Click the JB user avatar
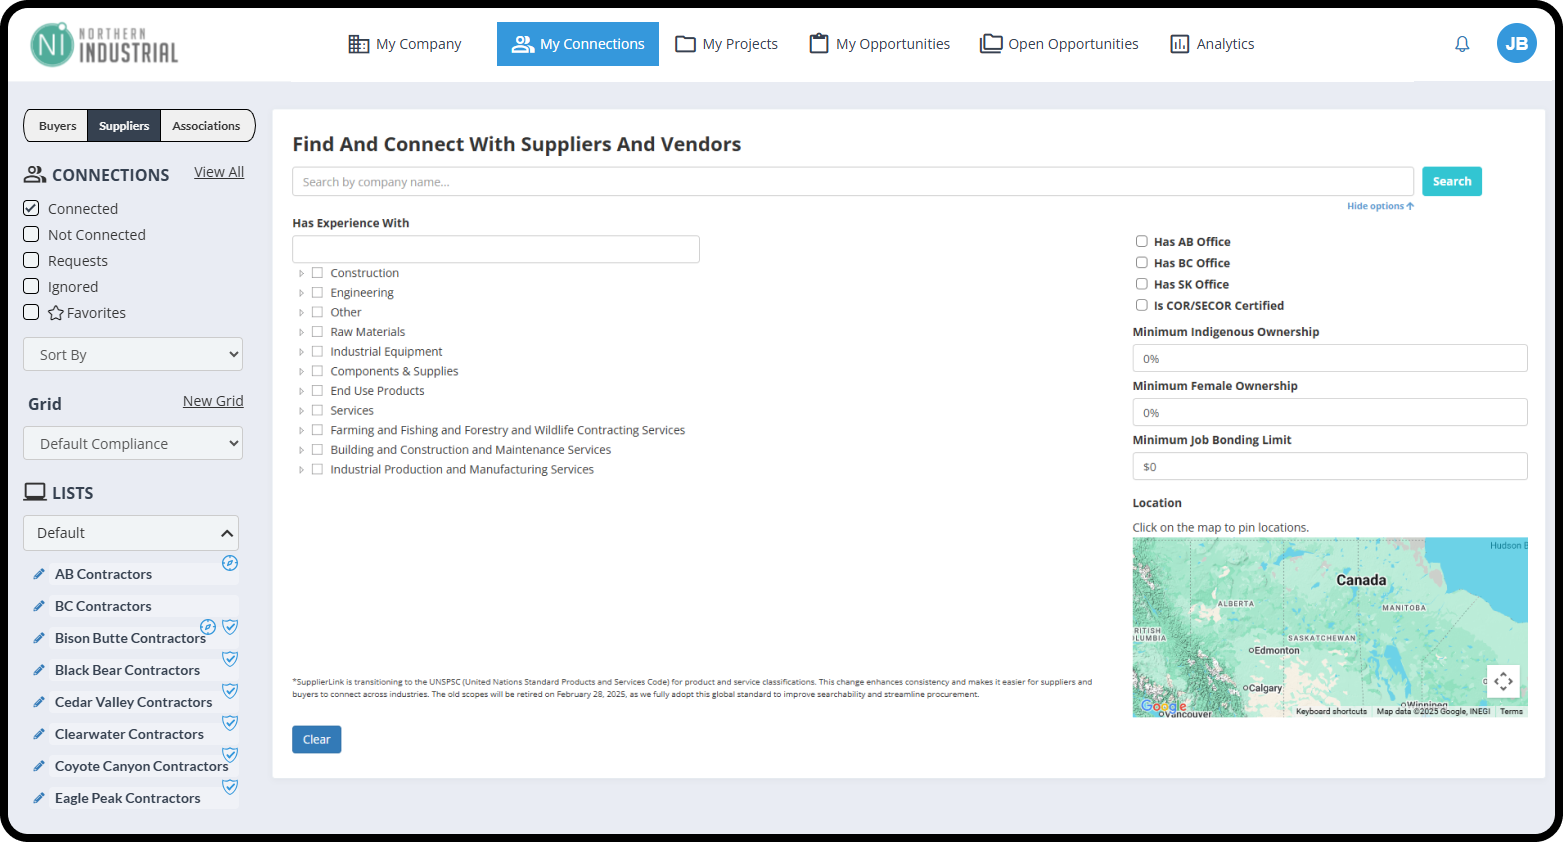 1516,43
